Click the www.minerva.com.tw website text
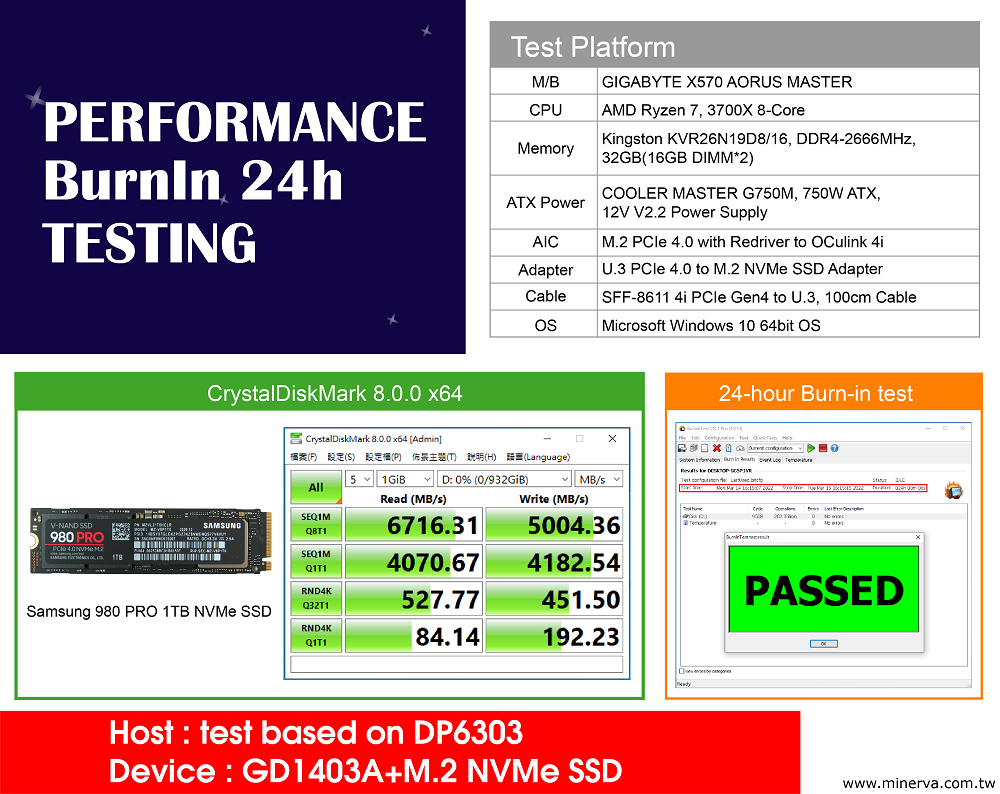 click(918, 783)
